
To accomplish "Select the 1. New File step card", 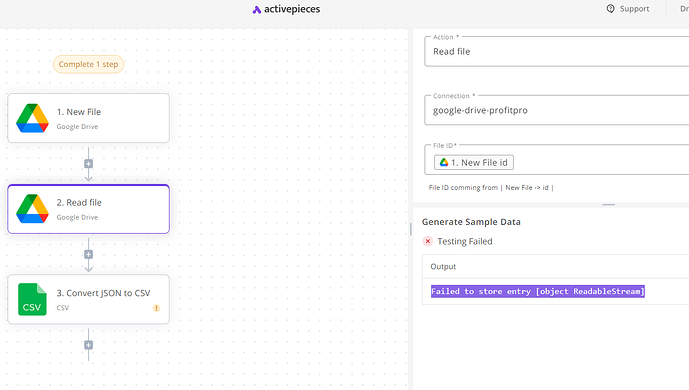I will coord(88,118).
